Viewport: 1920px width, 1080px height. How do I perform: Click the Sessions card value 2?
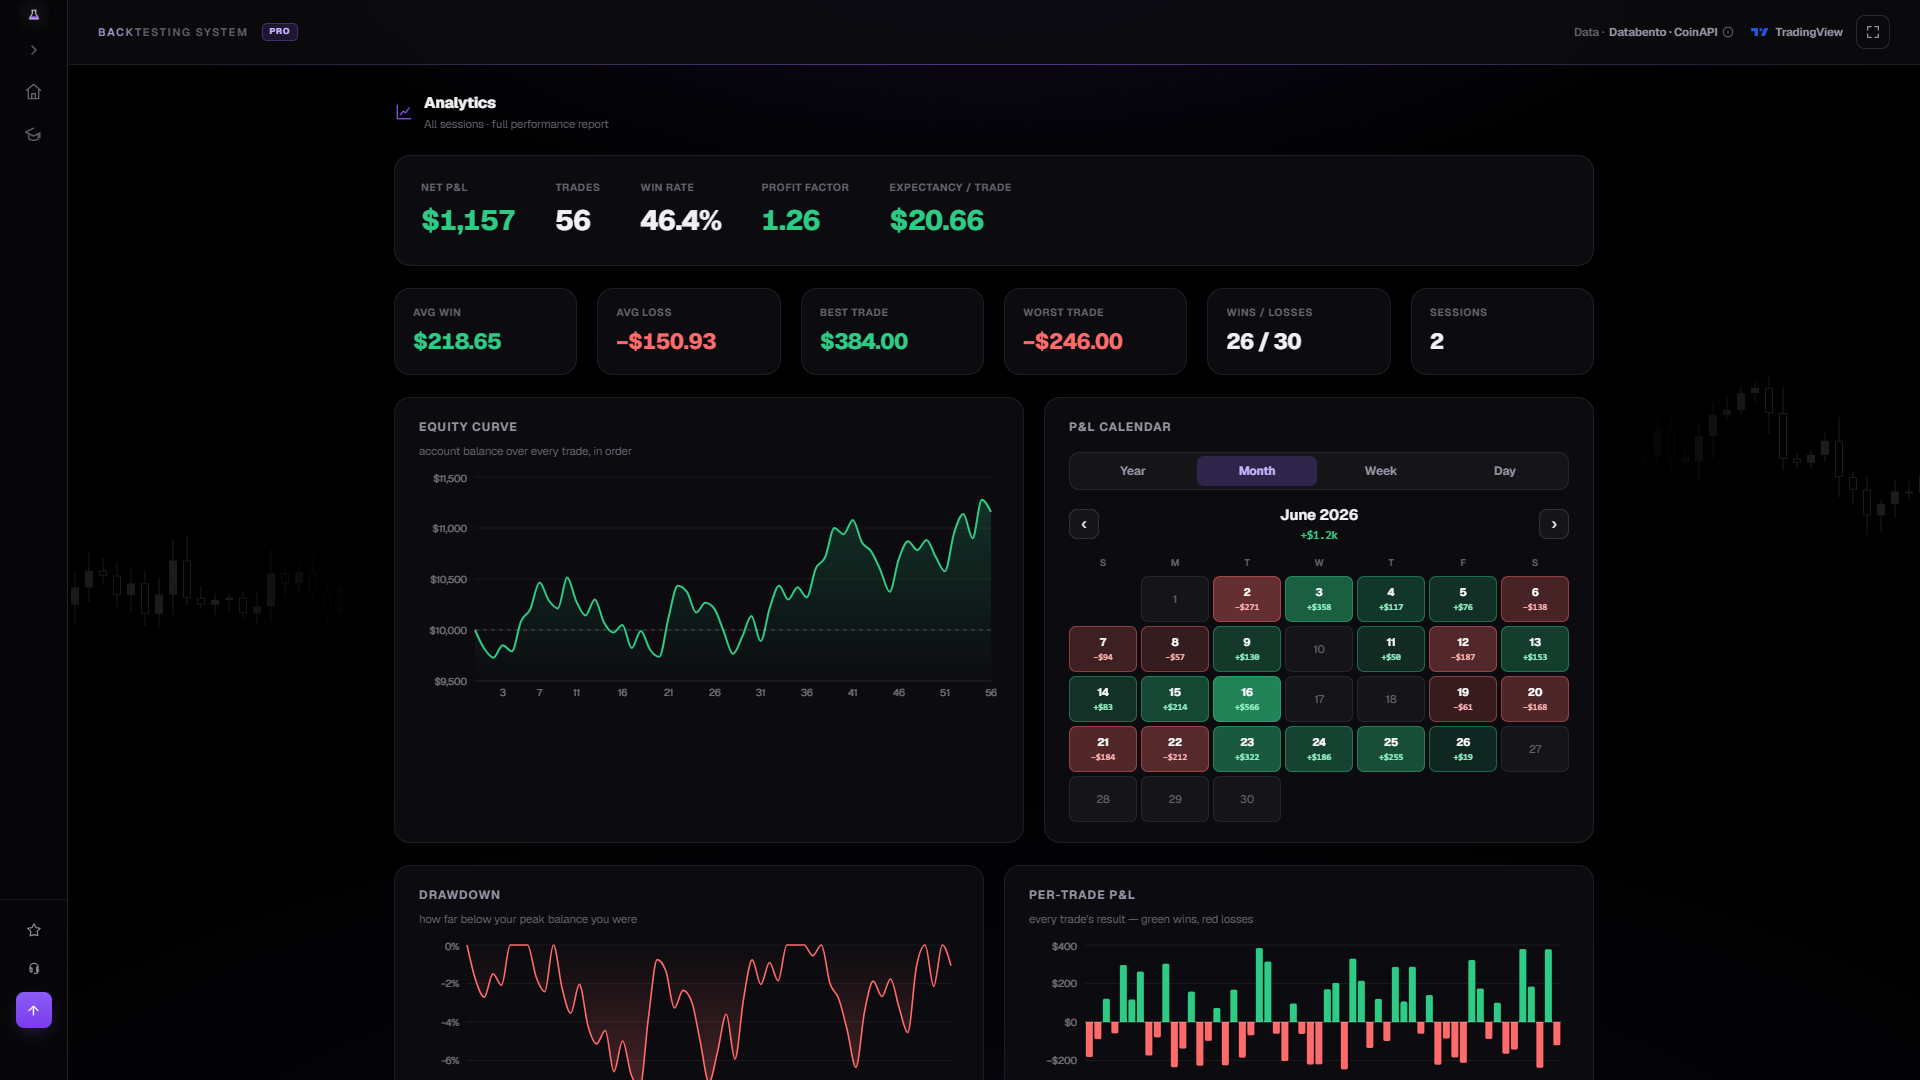pos(1437,341)
